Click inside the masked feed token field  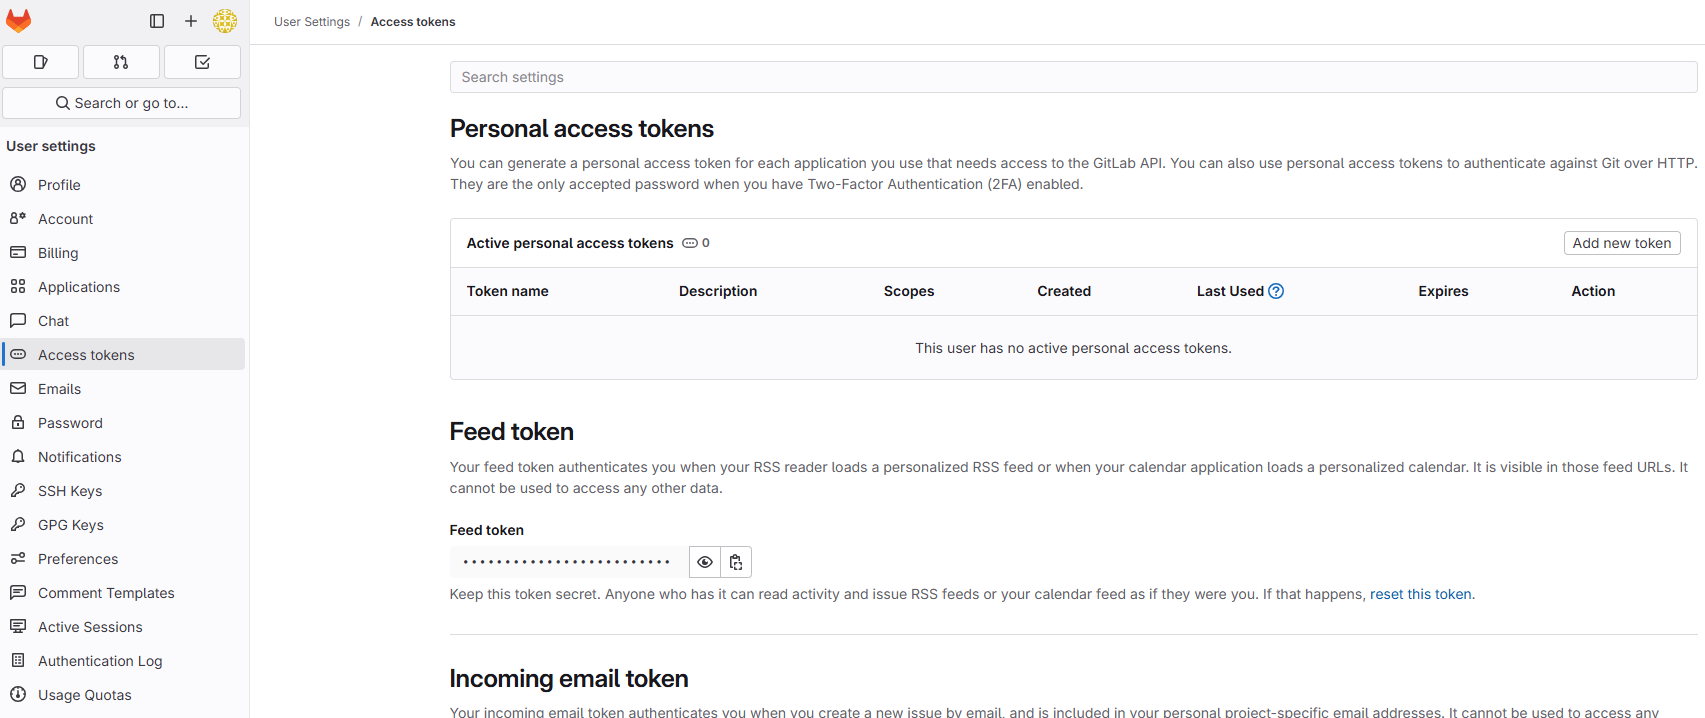(x=568, y=562)
